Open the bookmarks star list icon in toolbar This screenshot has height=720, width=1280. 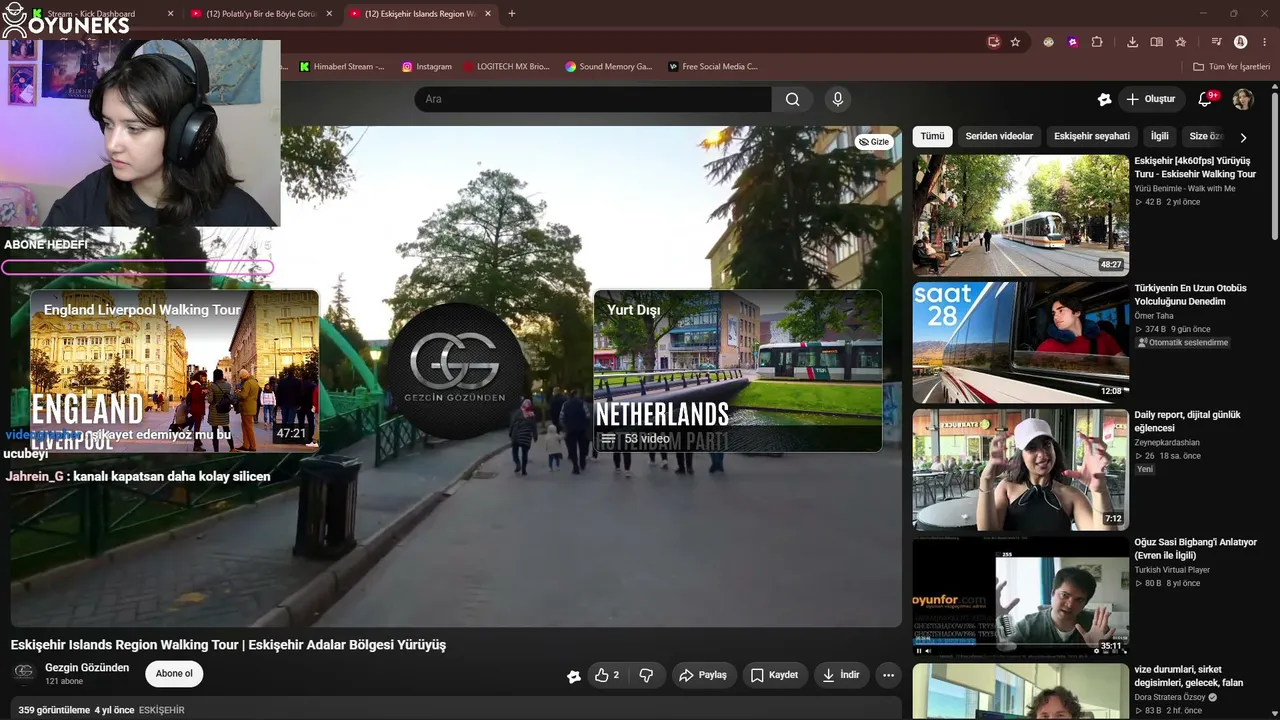(x=1180, y=42)
